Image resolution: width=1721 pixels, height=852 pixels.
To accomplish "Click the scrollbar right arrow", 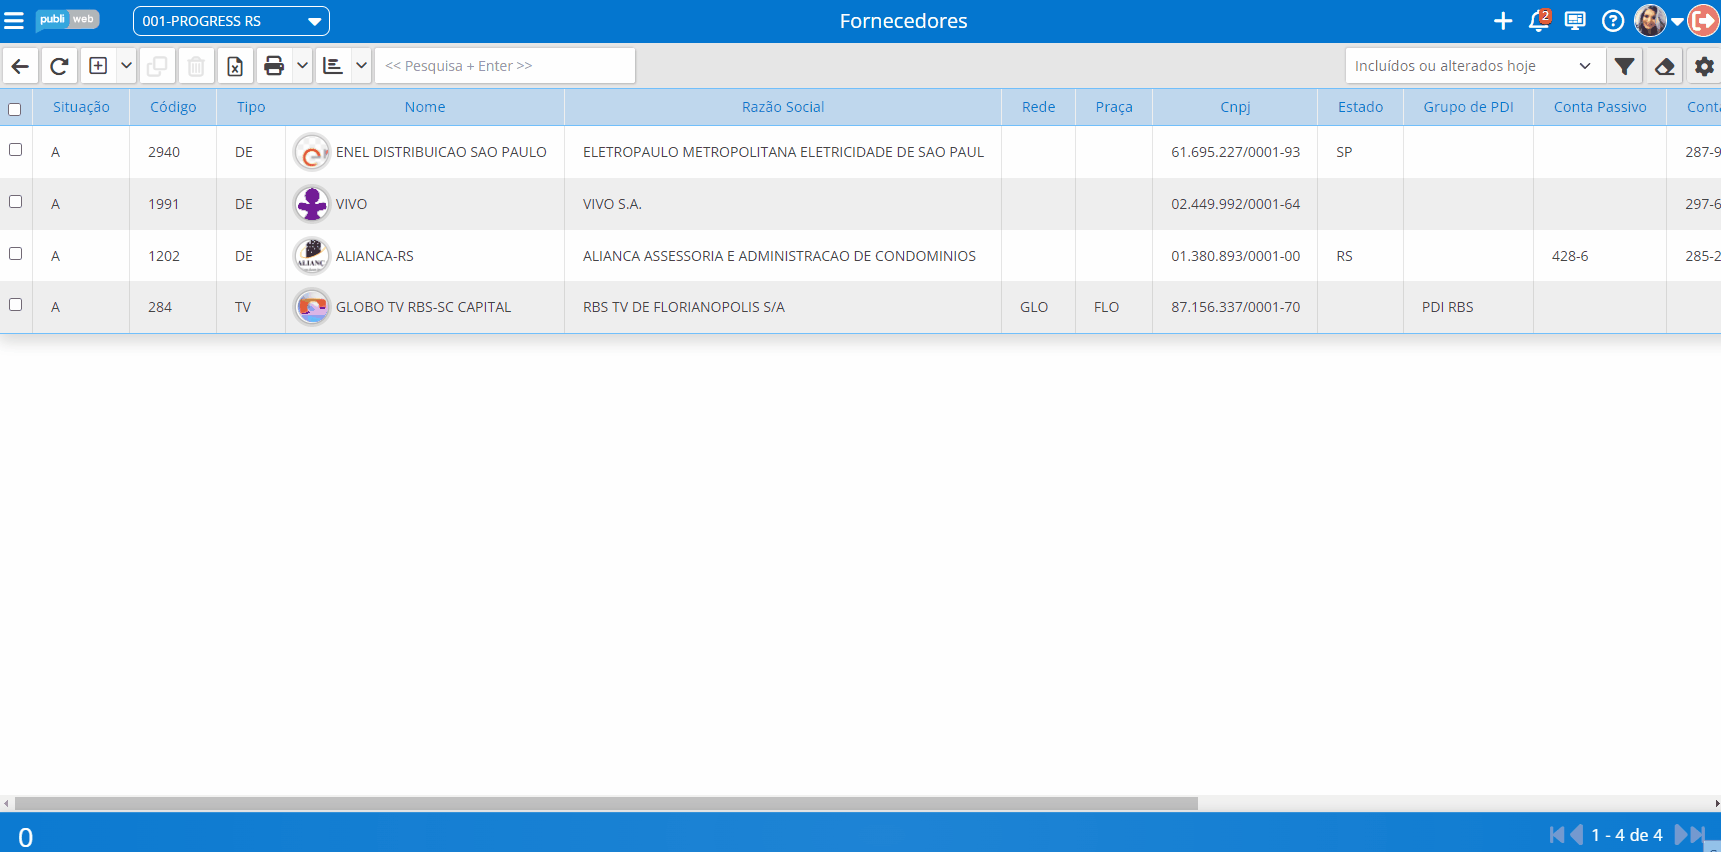I will 1716,803.
